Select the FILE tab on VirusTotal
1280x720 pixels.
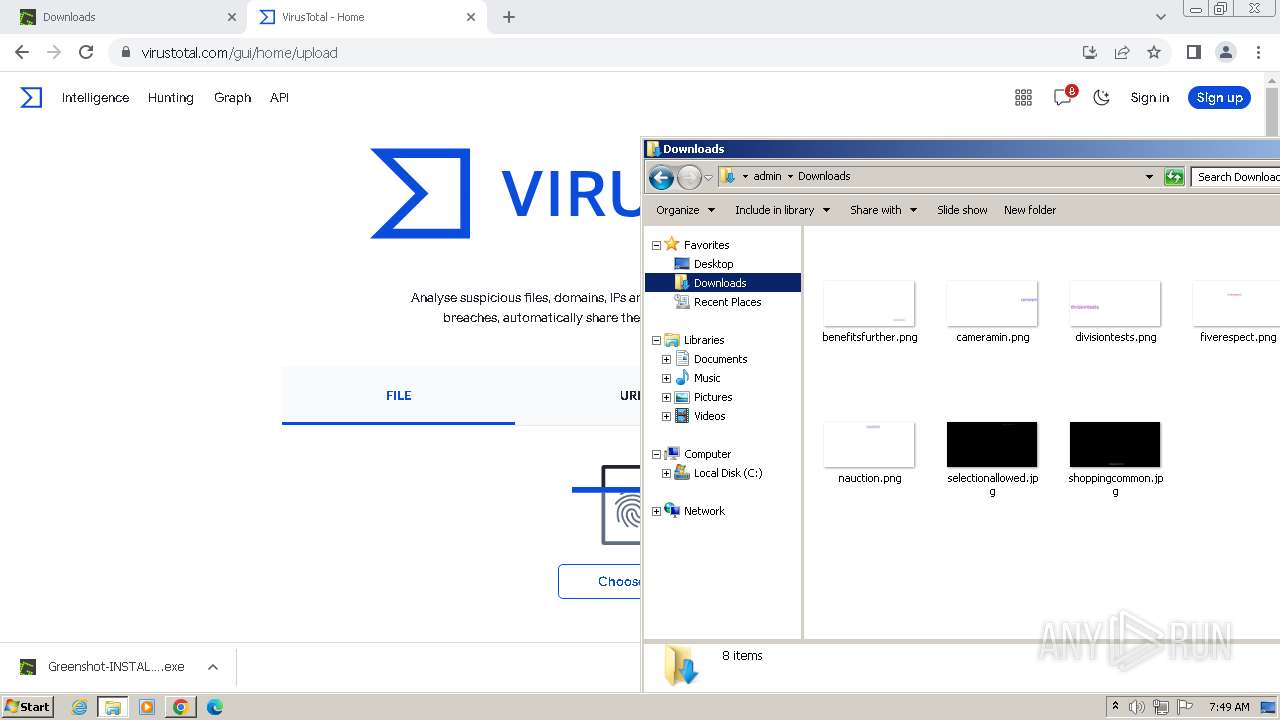pos(398,395)
